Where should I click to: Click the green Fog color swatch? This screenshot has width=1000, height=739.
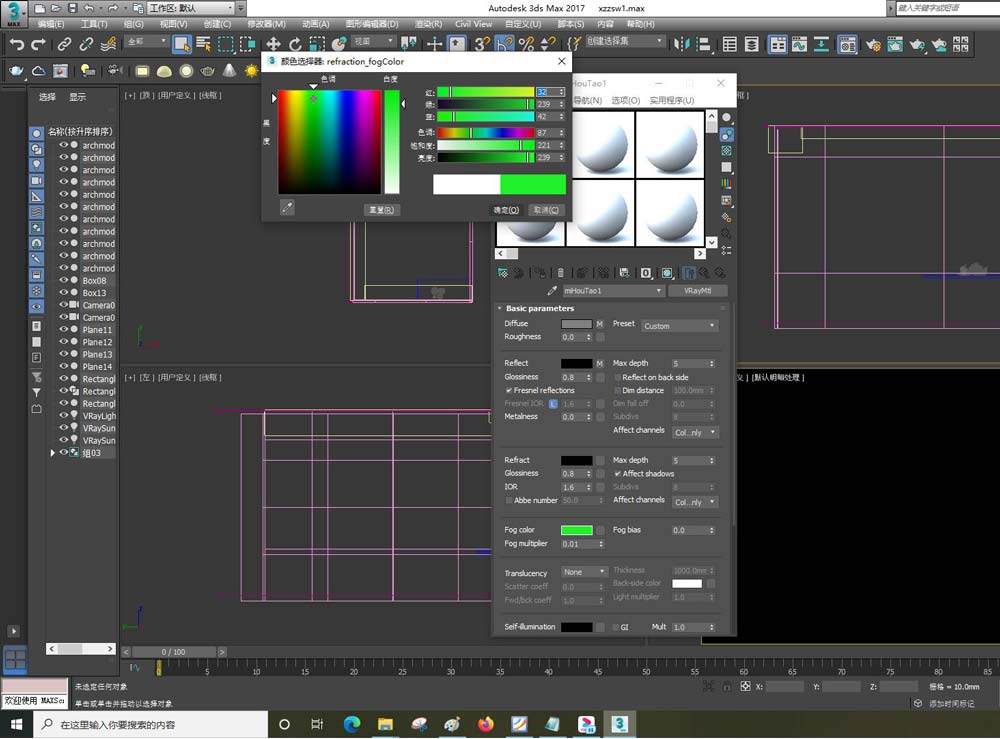576,530
